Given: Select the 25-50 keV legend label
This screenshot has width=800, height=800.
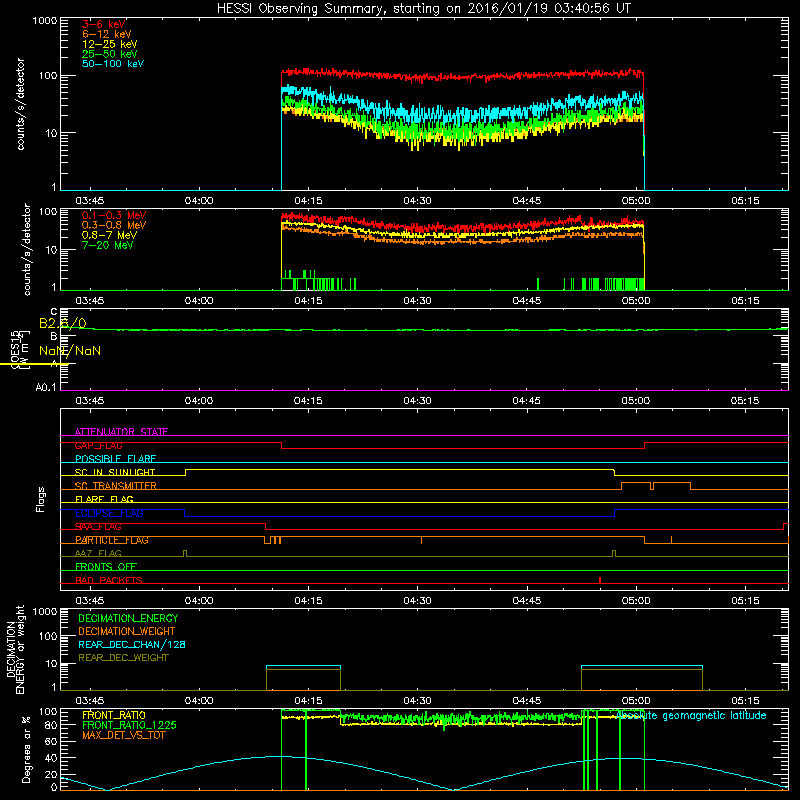Looking at the screenshot, I should click(110, 54).
